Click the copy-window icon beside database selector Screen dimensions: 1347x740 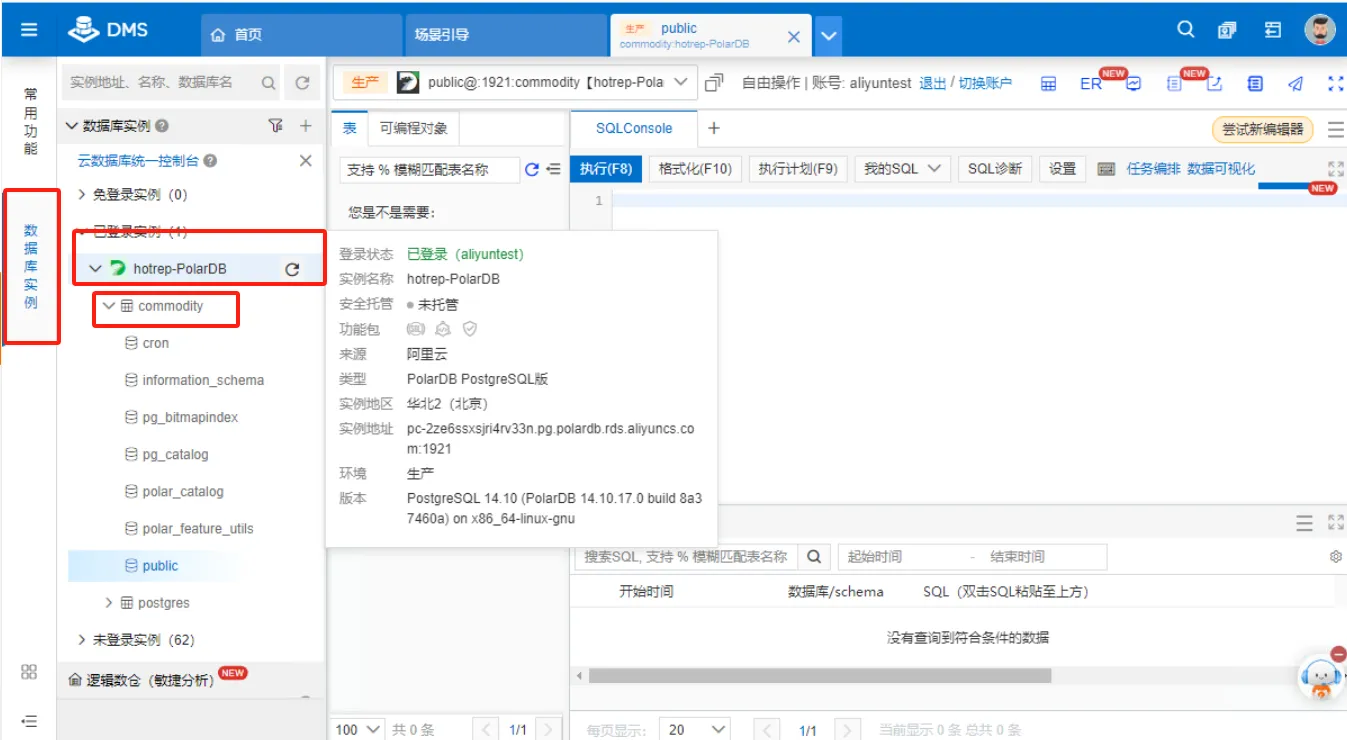coord(714,83)
